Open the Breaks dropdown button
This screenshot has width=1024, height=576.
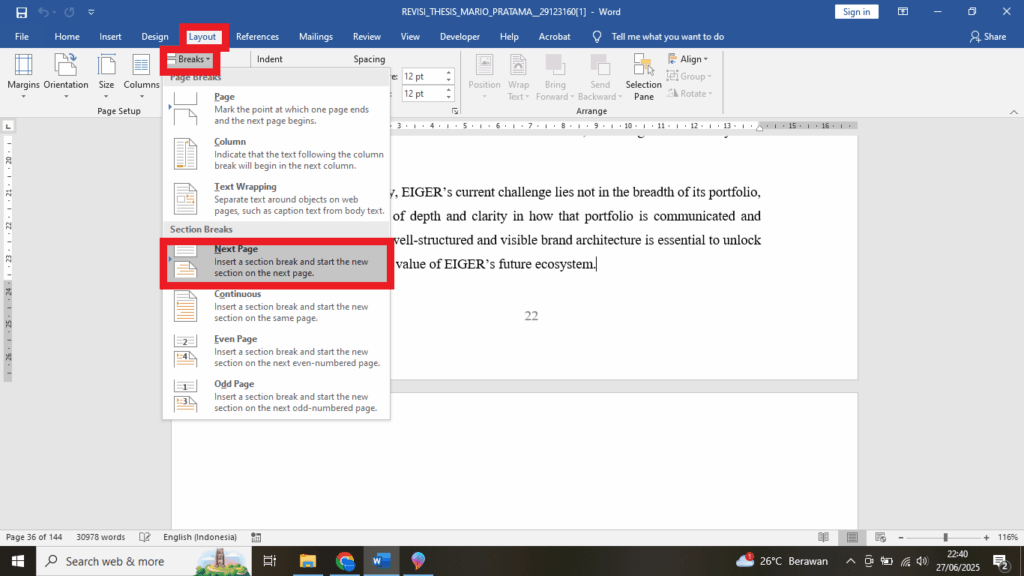(189, 59)
